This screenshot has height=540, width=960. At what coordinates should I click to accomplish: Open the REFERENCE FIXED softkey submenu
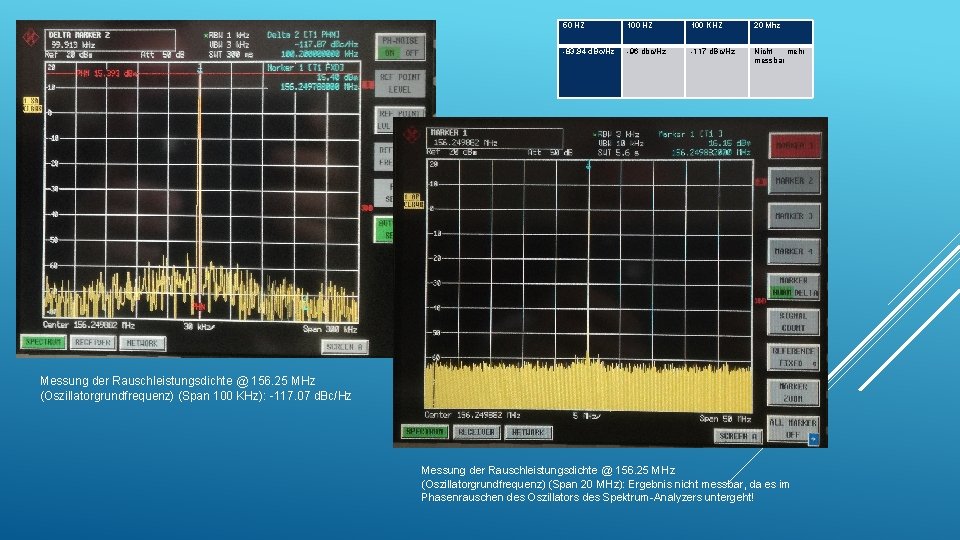coord(793,357)
